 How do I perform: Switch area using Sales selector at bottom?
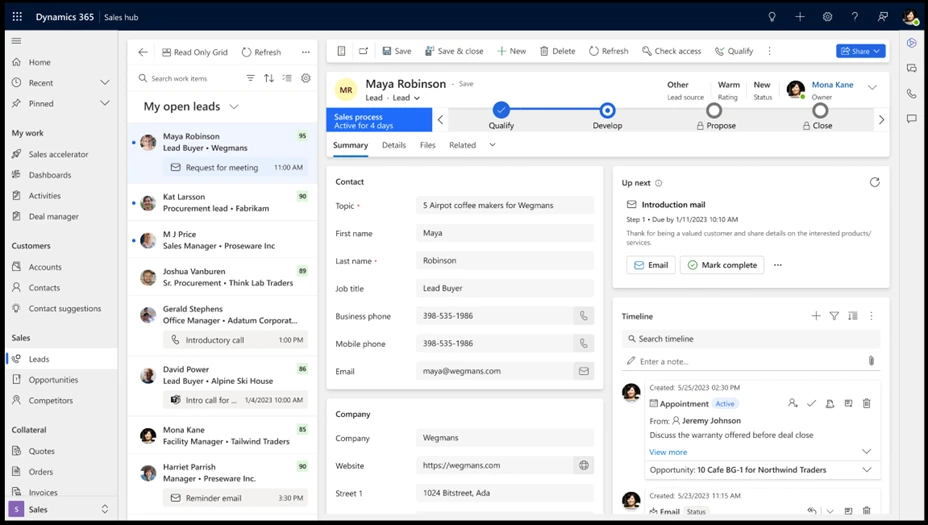pos(59,509)
